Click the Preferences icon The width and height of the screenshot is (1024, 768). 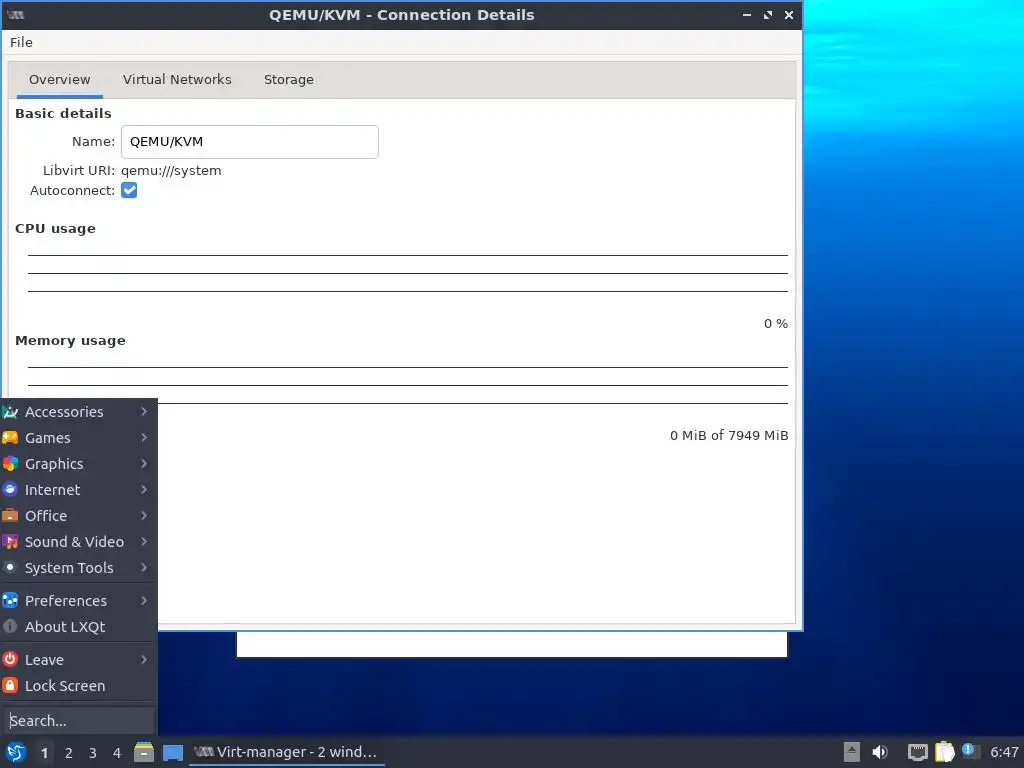point(10,600)
